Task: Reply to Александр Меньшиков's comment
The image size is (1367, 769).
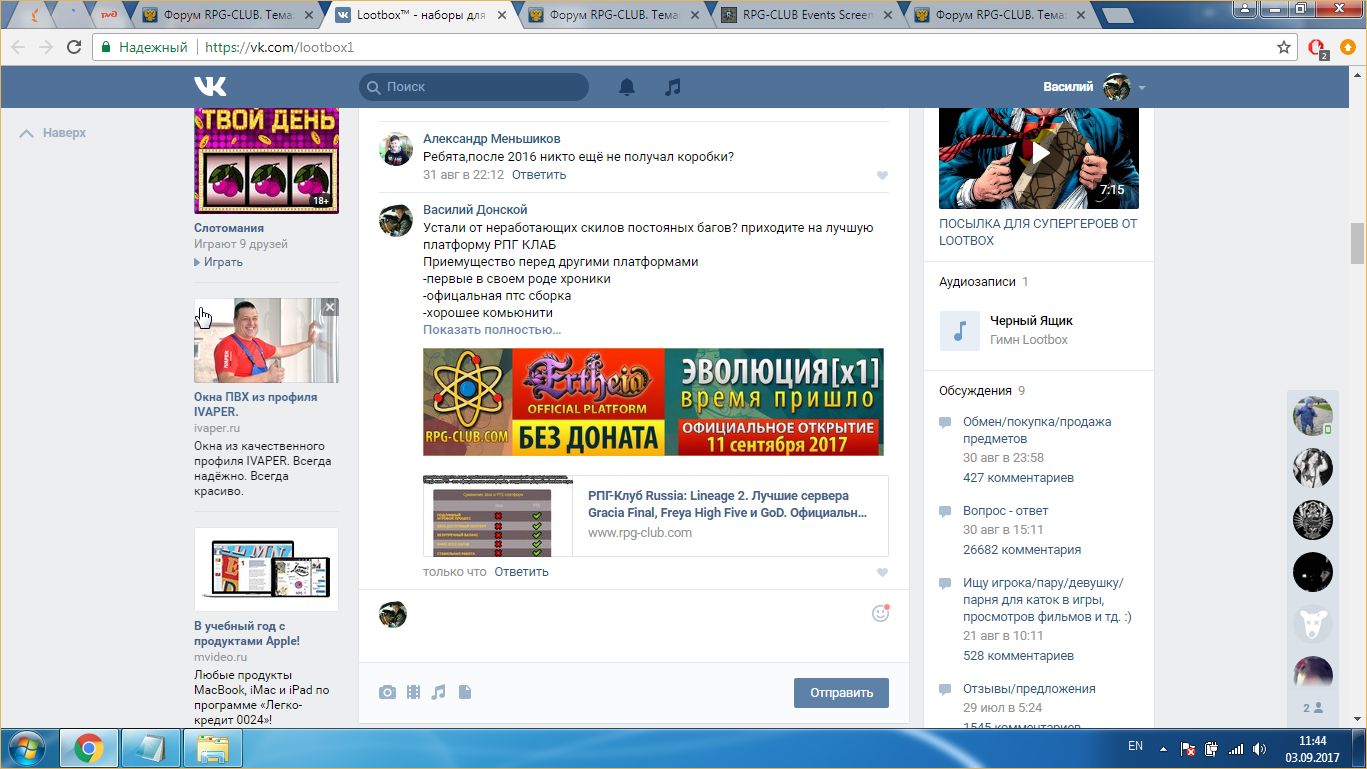Action: tap(539, 175)
